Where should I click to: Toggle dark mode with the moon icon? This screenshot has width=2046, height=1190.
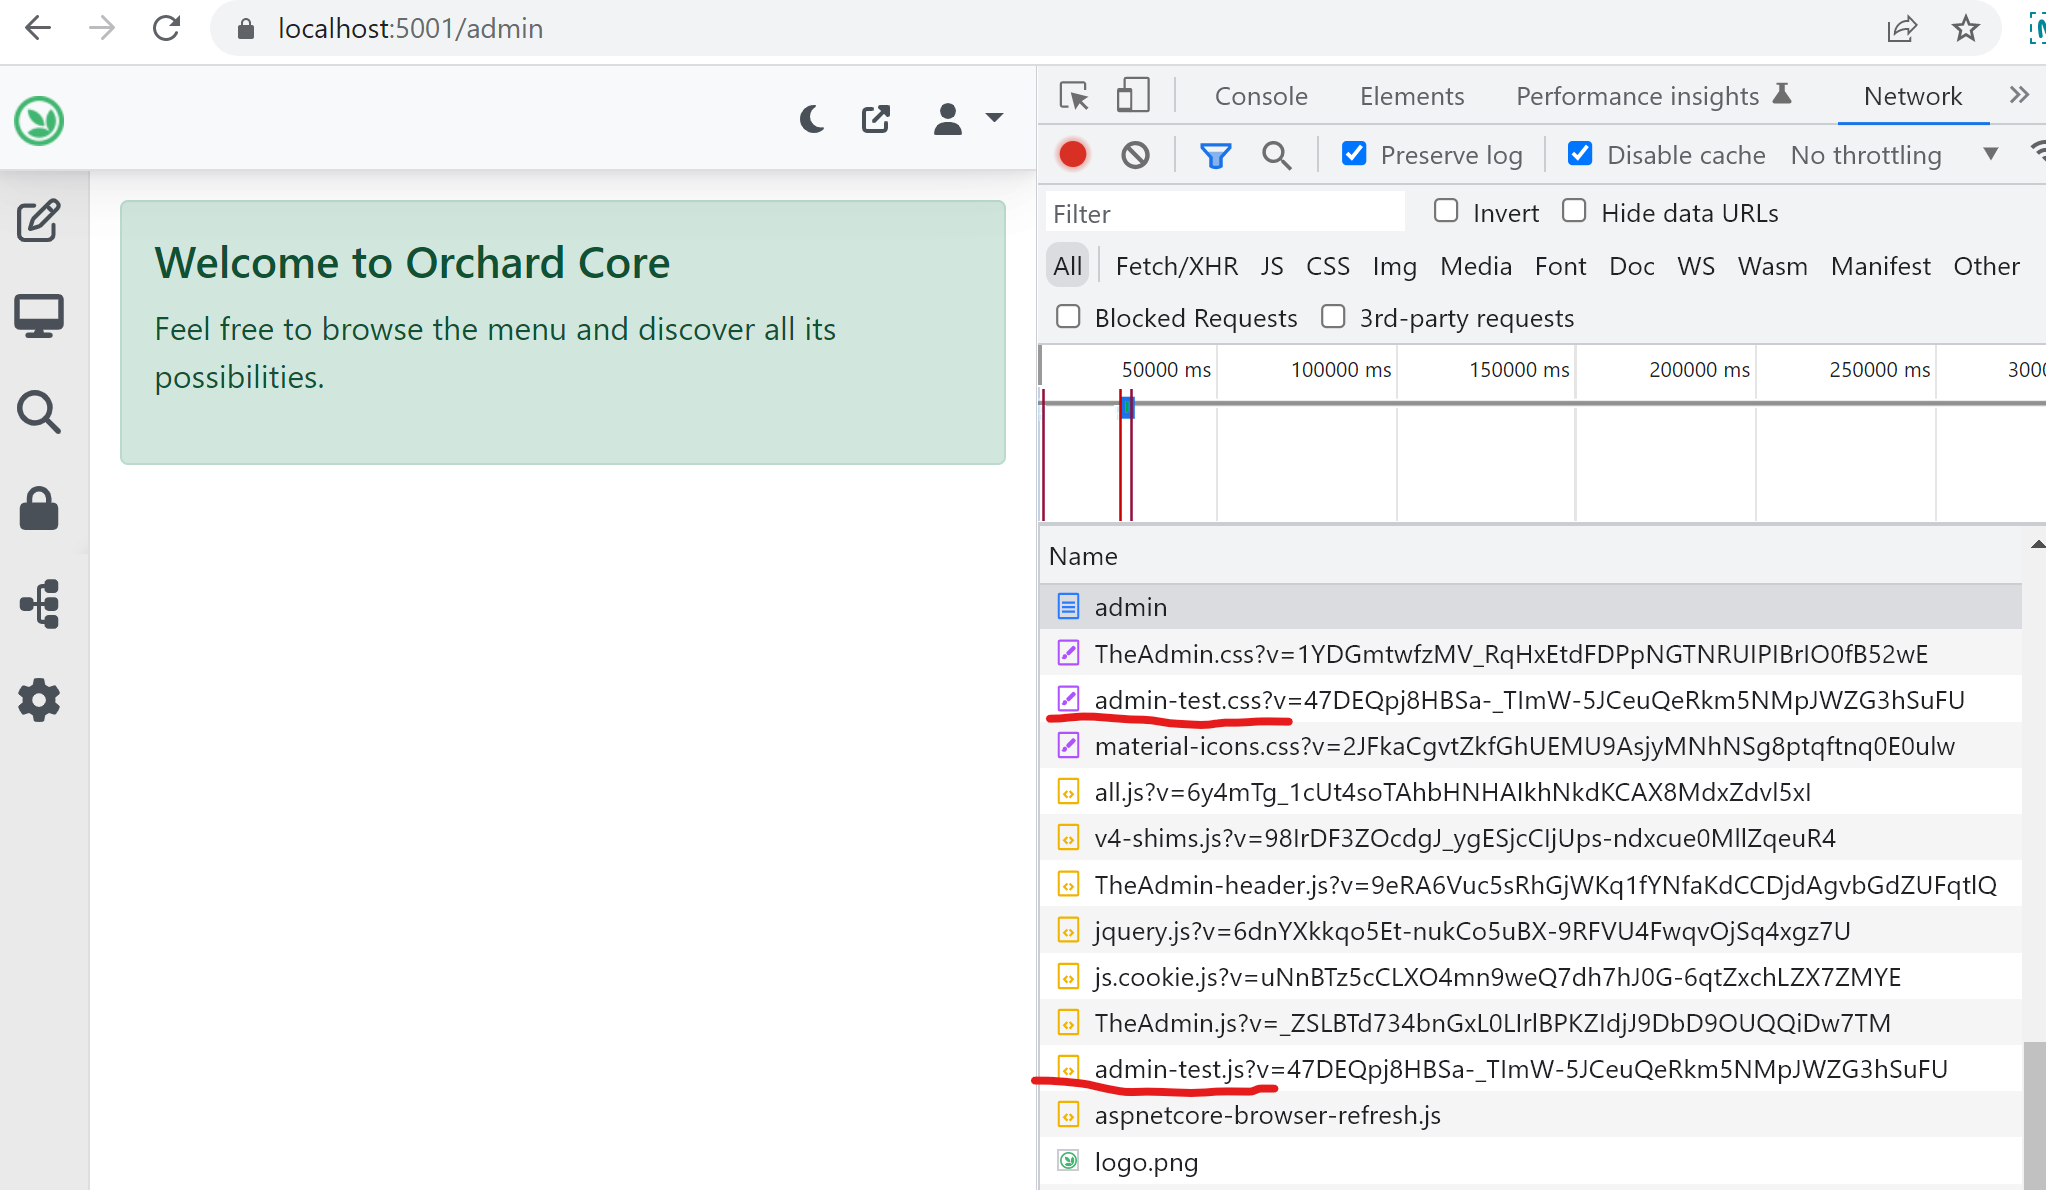[812, 118]
